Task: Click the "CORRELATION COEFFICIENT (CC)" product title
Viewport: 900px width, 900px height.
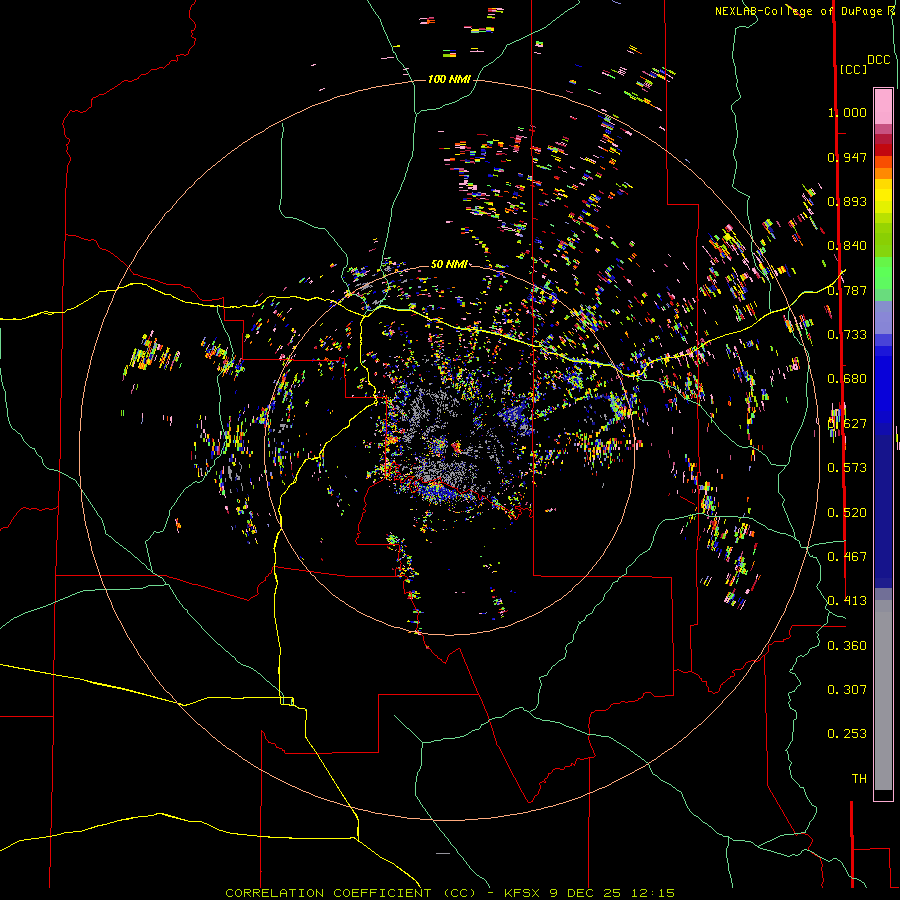Action: click(x=350, y=893)
